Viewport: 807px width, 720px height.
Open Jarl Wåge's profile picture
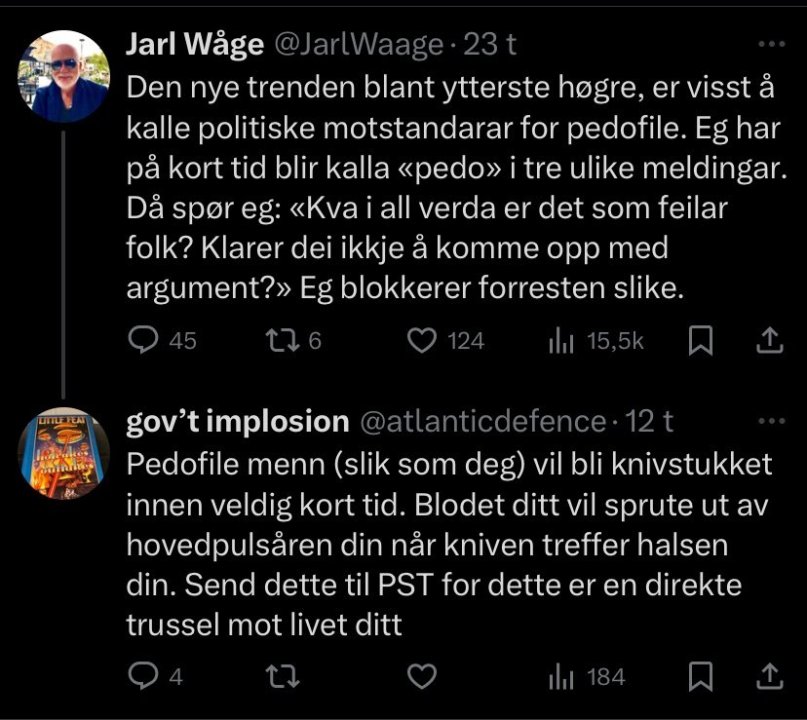64,76
